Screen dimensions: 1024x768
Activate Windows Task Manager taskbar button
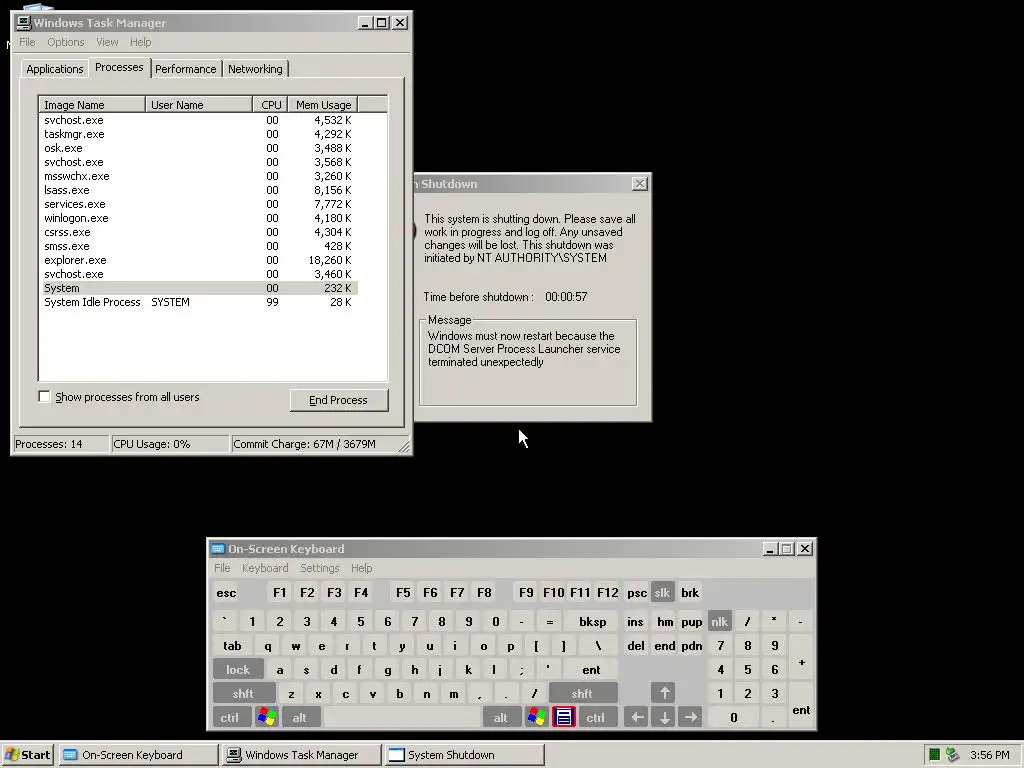[x=300, y=755]
